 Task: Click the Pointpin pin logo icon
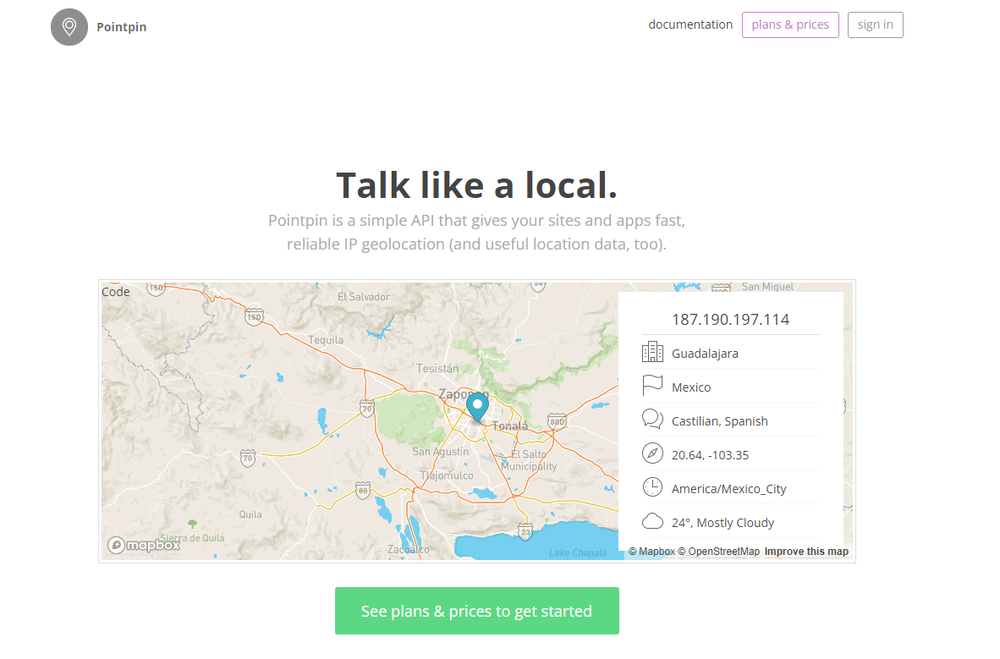tap(70, 27)
